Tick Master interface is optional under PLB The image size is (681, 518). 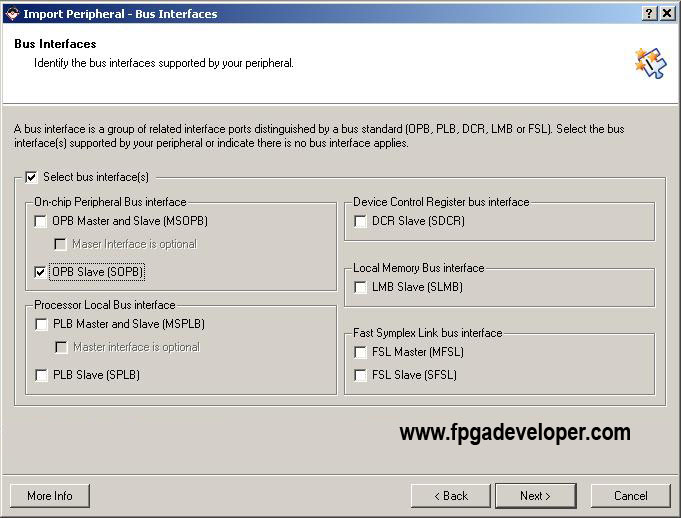tap(61, 347)
